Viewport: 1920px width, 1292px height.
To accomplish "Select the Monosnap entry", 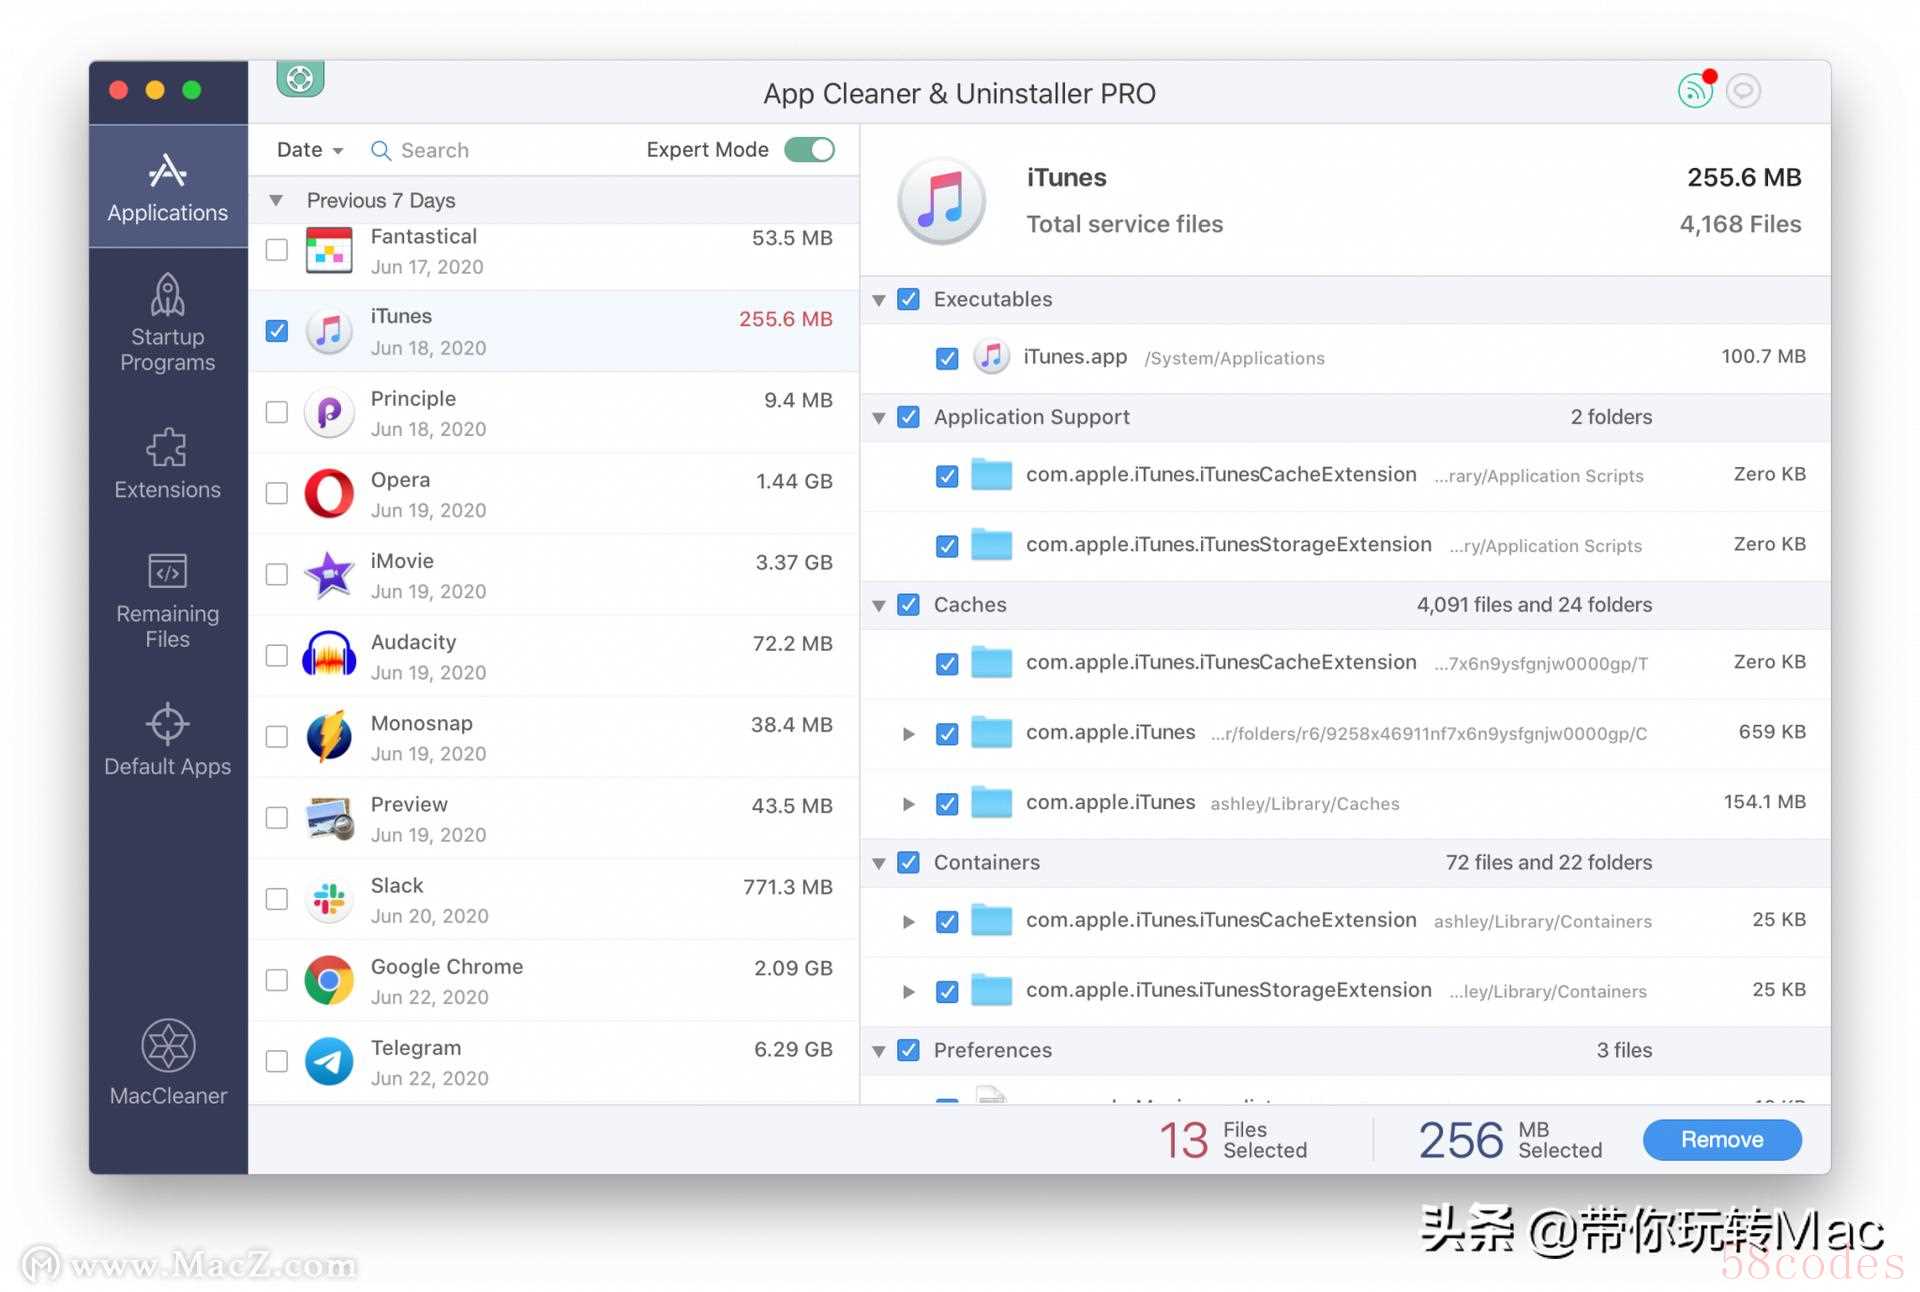I will (553, 737).
